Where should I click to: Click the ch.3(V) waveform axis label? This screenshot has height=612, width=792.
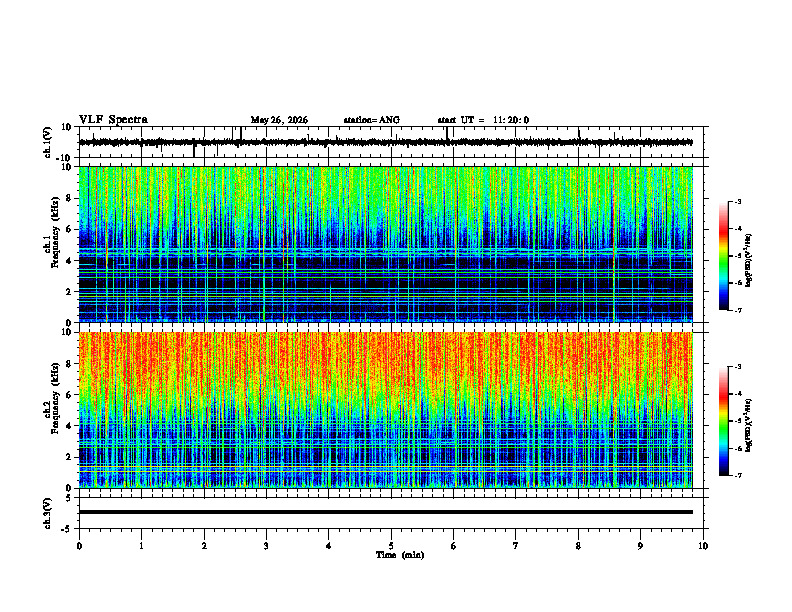point(48,513)
